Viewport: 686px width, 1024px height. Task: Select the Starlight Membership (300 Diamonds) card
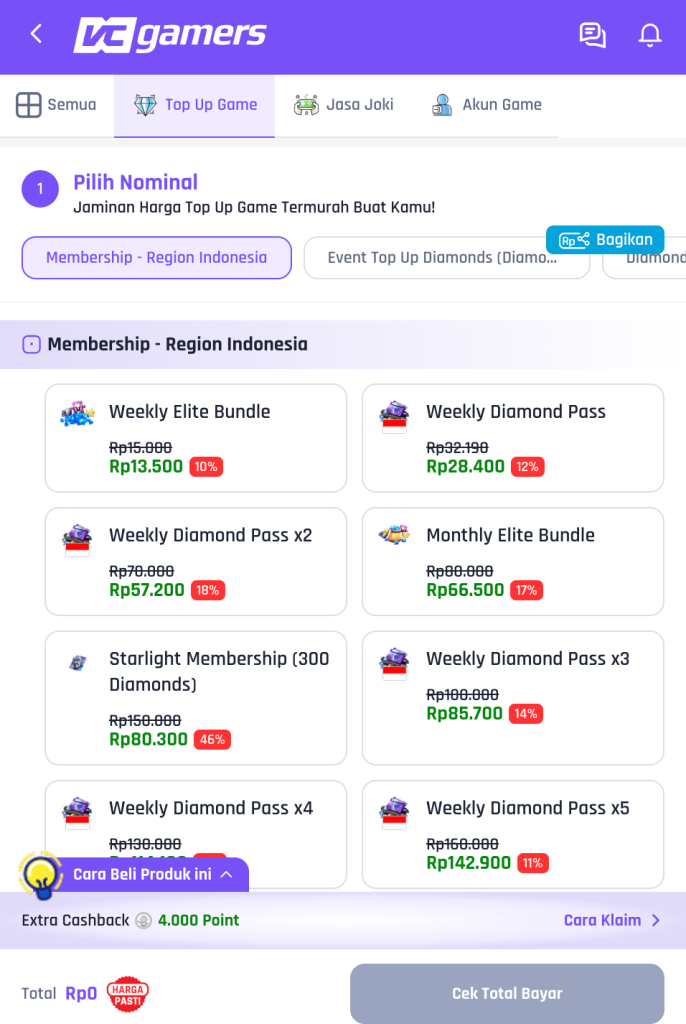(x=196, y=697)
